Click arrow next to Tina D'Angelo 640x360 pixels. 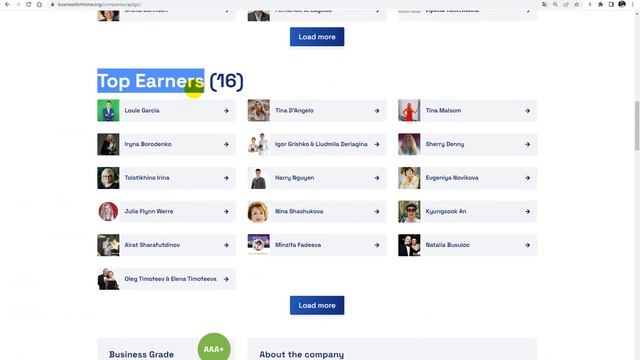coord(377,111)
